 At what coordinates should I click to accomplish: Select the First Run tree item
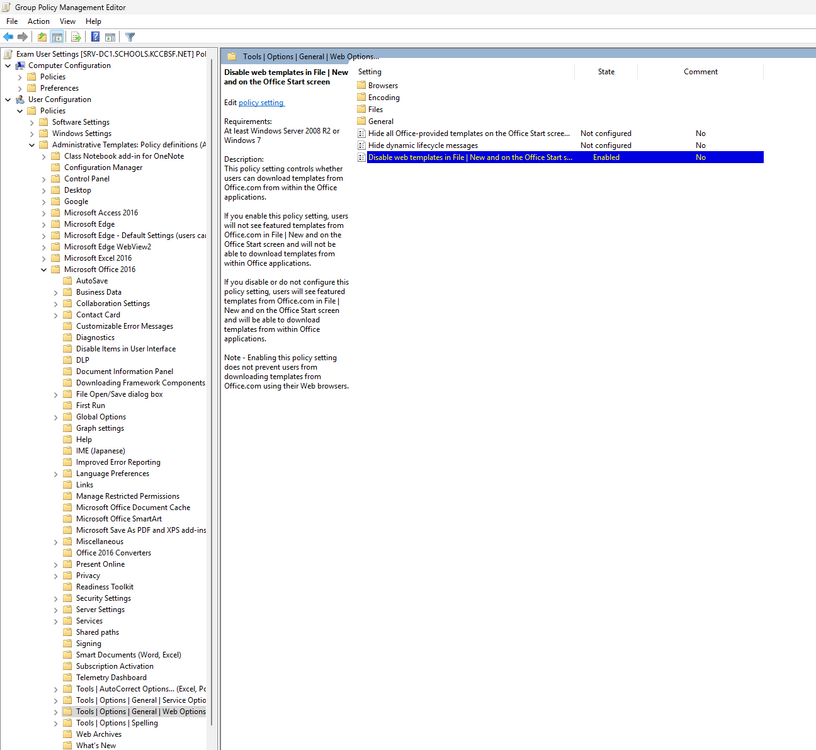click(x=91, y=405)
